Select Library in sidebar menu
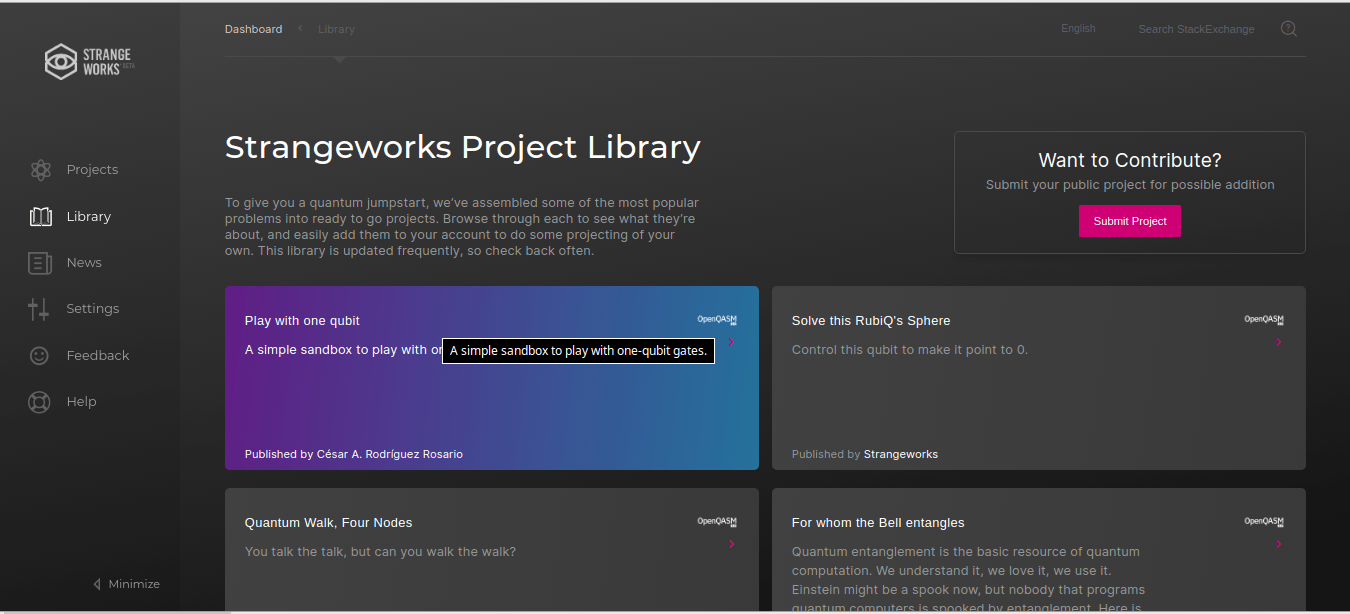Image resolution: width=1350 pixels, height=614 pixels. (x=89, y=216)
